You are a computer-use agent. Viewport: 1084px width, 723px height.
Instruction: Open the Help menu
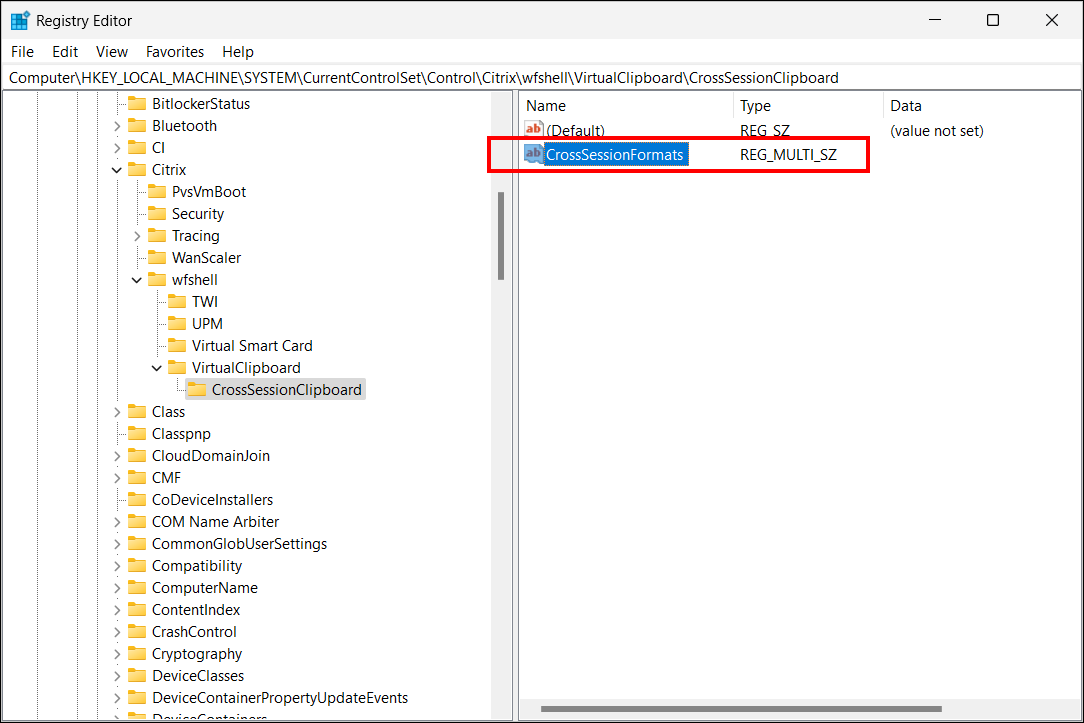[238, 52]
